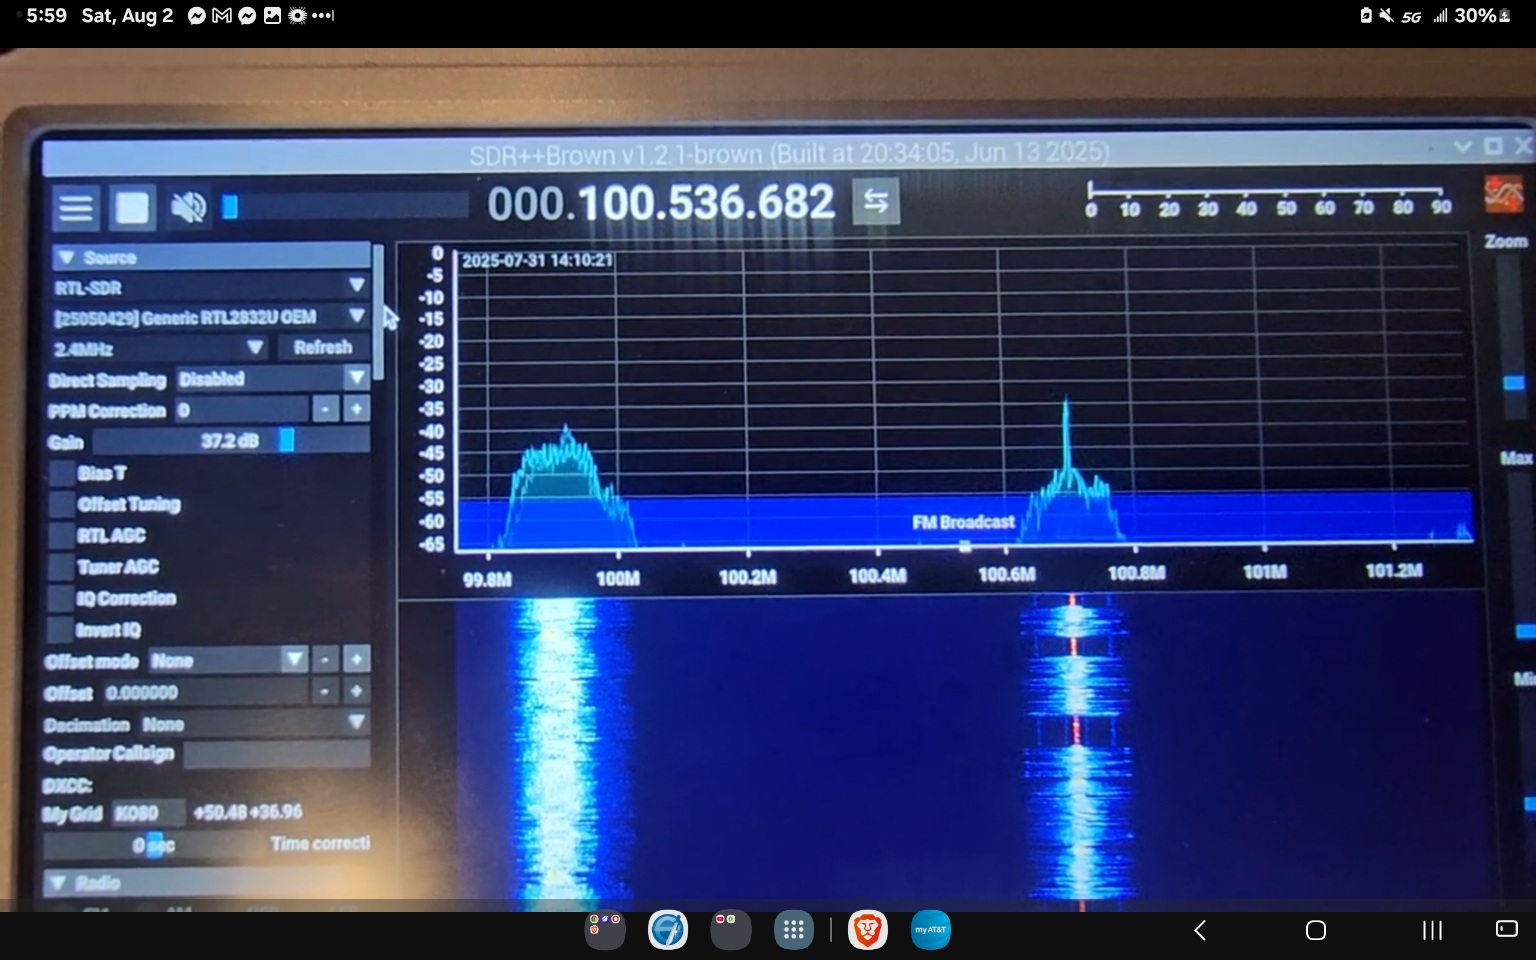Enable the Bias T checkbox
This screenshot has height=960, width=1536.
(x=63, y=473)
